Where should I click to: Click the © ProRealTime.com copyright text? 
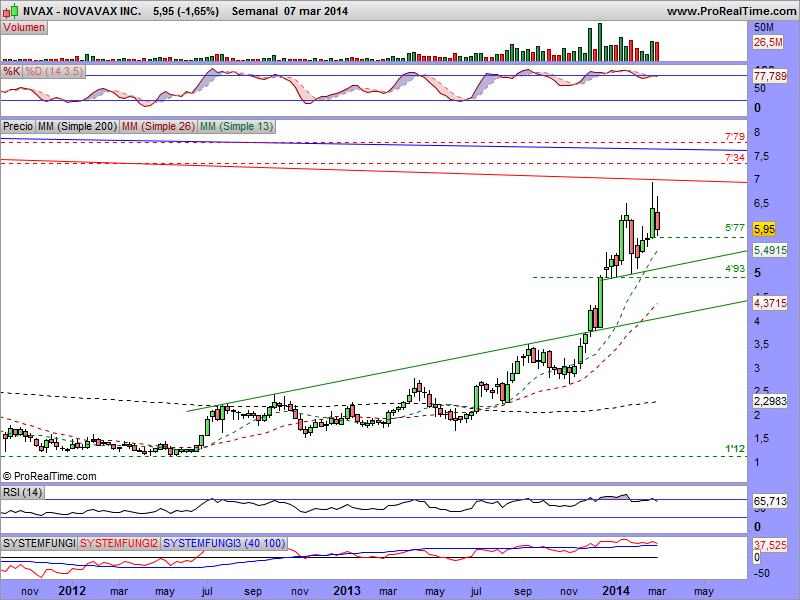[49, 476]
